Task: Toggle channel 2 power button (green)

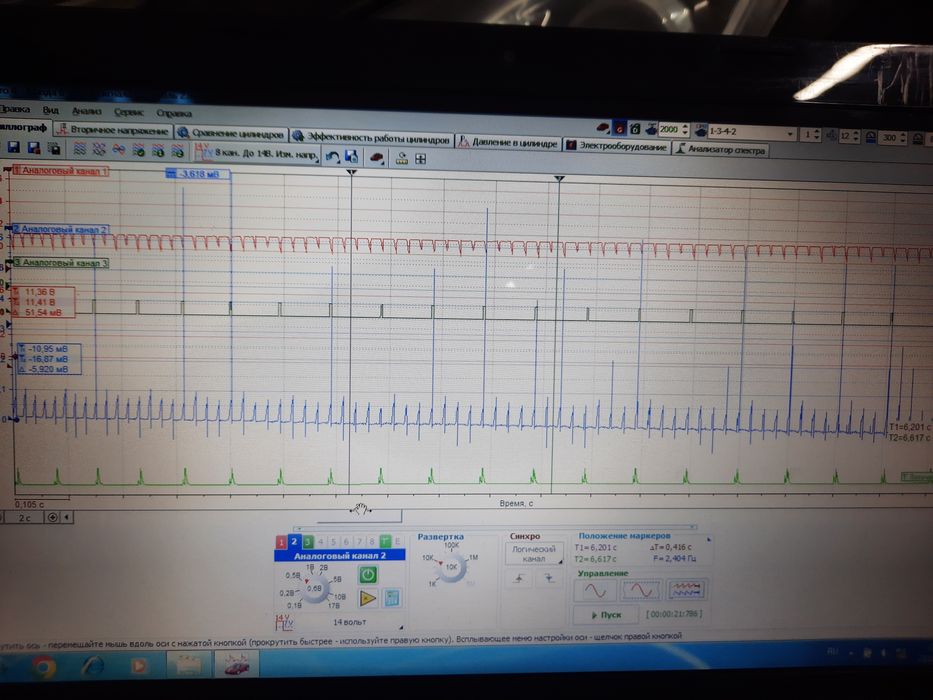Action: (368, 574)
